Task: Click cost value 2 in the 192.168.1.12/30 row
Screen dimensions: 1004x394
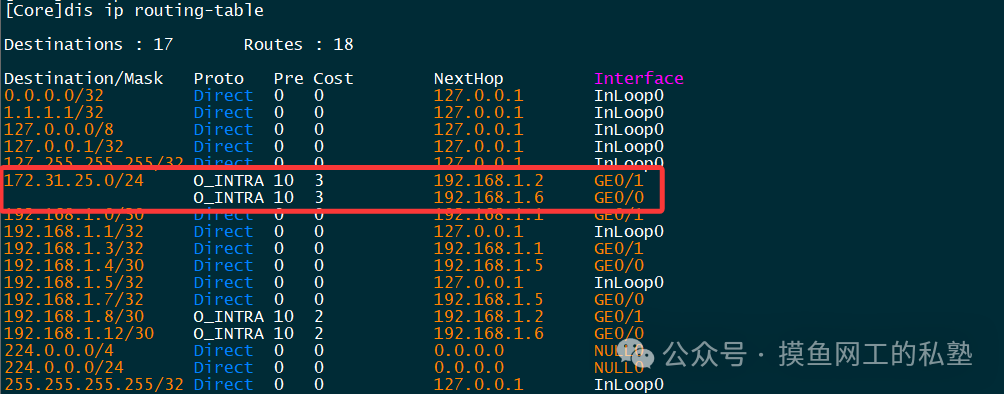Action: [318, 334]
